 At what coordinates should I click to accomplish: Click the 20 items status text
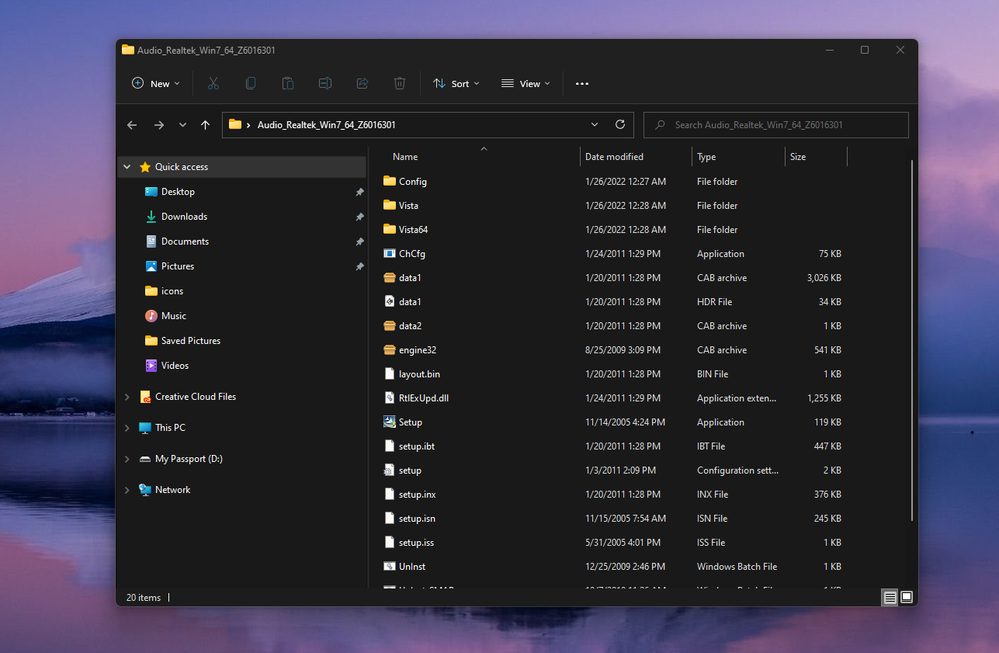[143, 598]
